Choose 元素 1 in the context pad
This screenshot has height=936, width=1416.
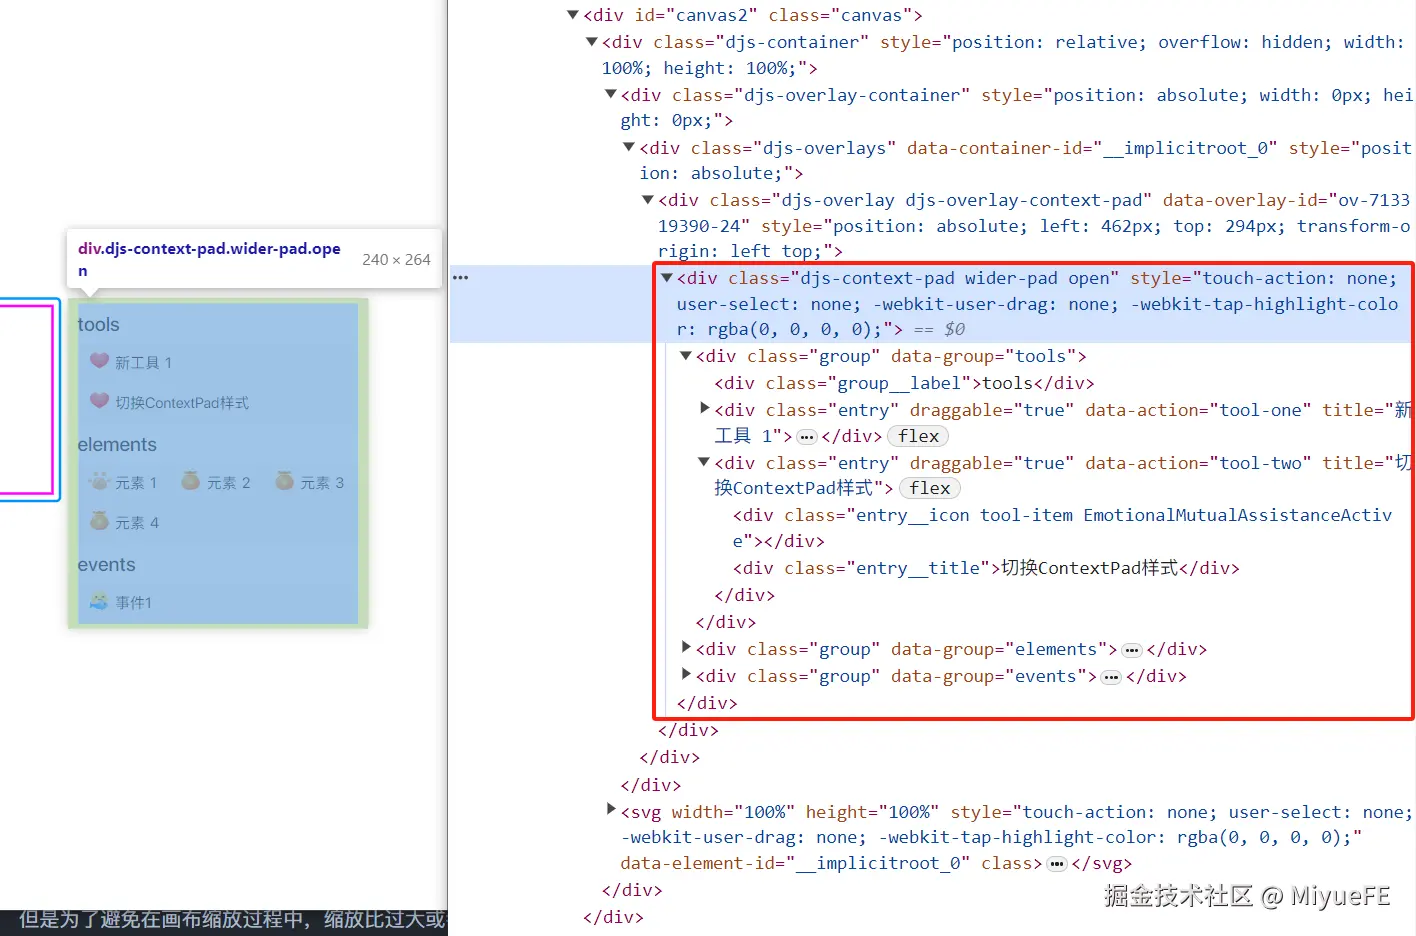pyautogui.click(x=123, y=482)
